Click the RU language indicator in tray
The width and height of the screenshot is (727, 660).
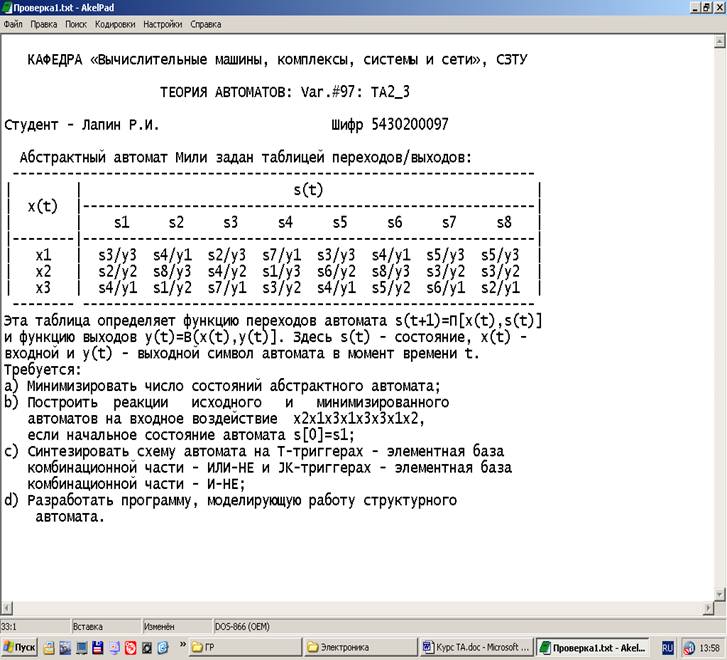coord(667,647)
